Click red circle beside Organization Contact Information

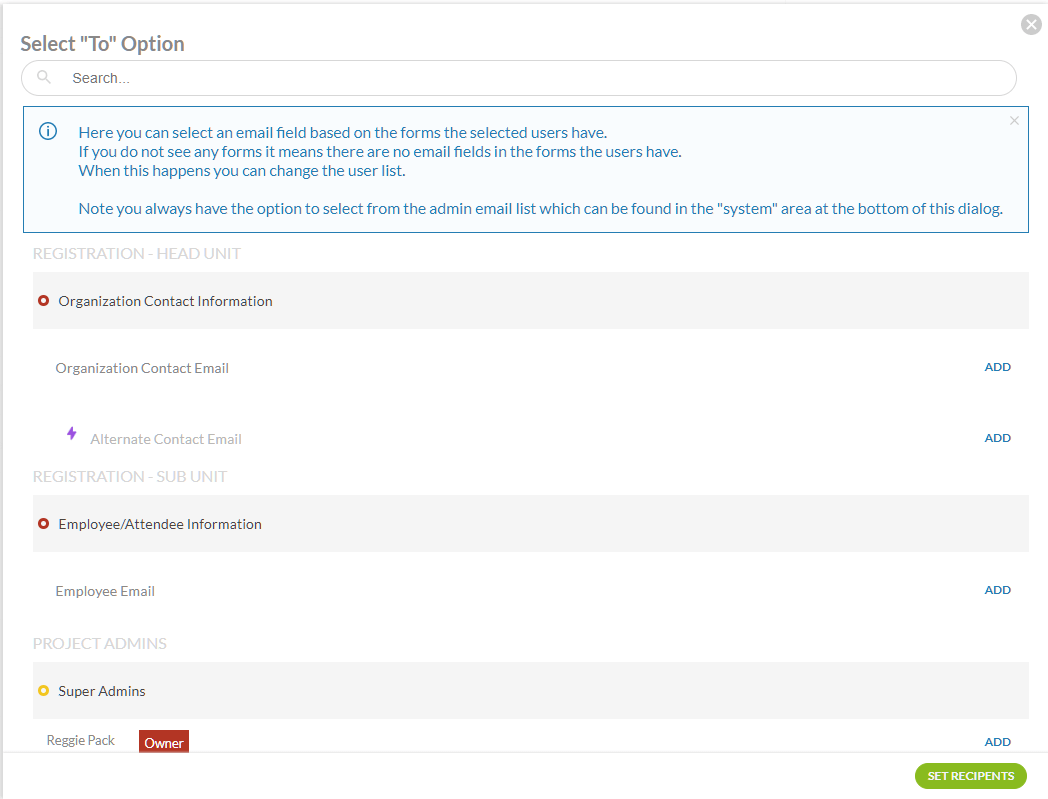(x=43, y=301)
